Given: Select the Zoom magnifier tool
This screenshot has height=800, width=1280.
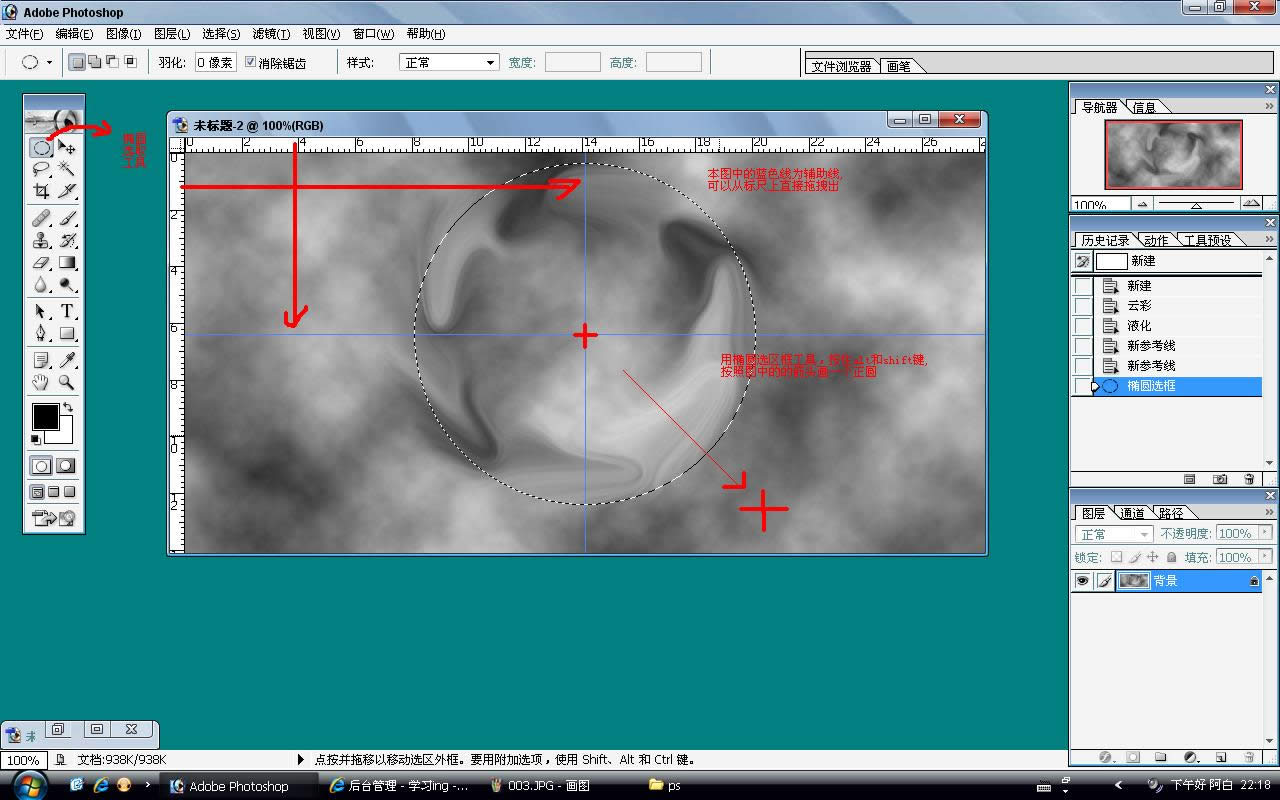Looking at the screenshot, I should point(67,382).
